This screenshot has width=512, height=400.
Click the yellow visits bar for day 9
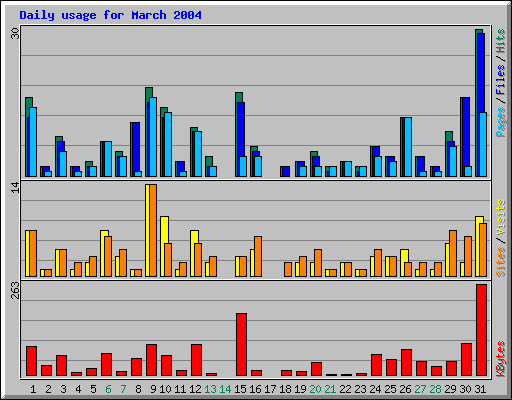point(147,230)
